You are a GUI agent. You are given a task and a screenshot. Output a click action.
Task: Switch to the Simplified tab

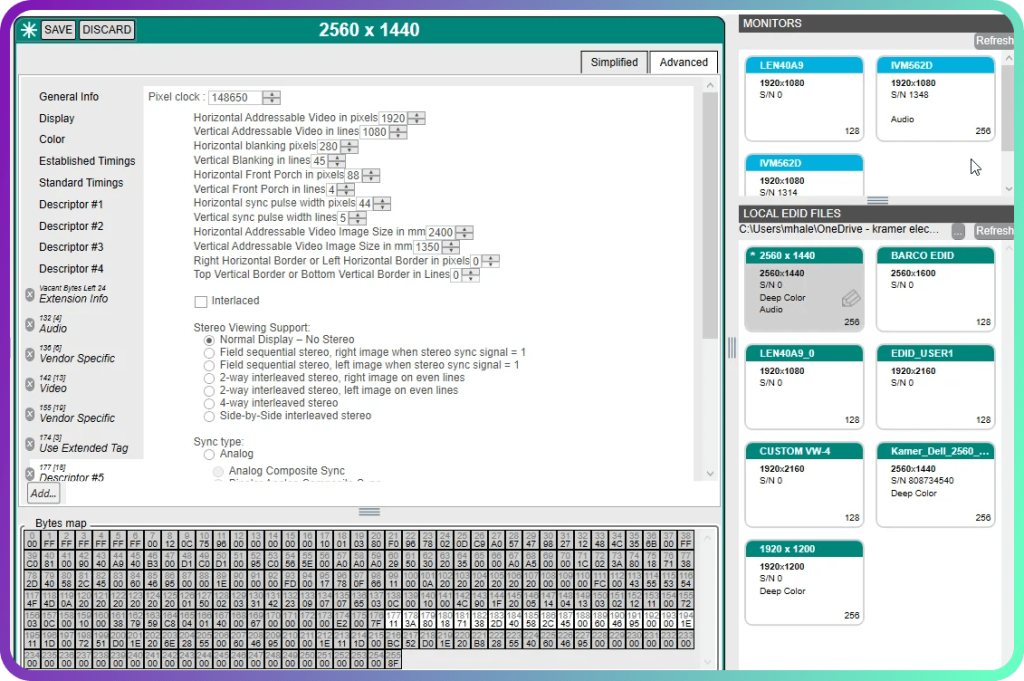[614, 62]
